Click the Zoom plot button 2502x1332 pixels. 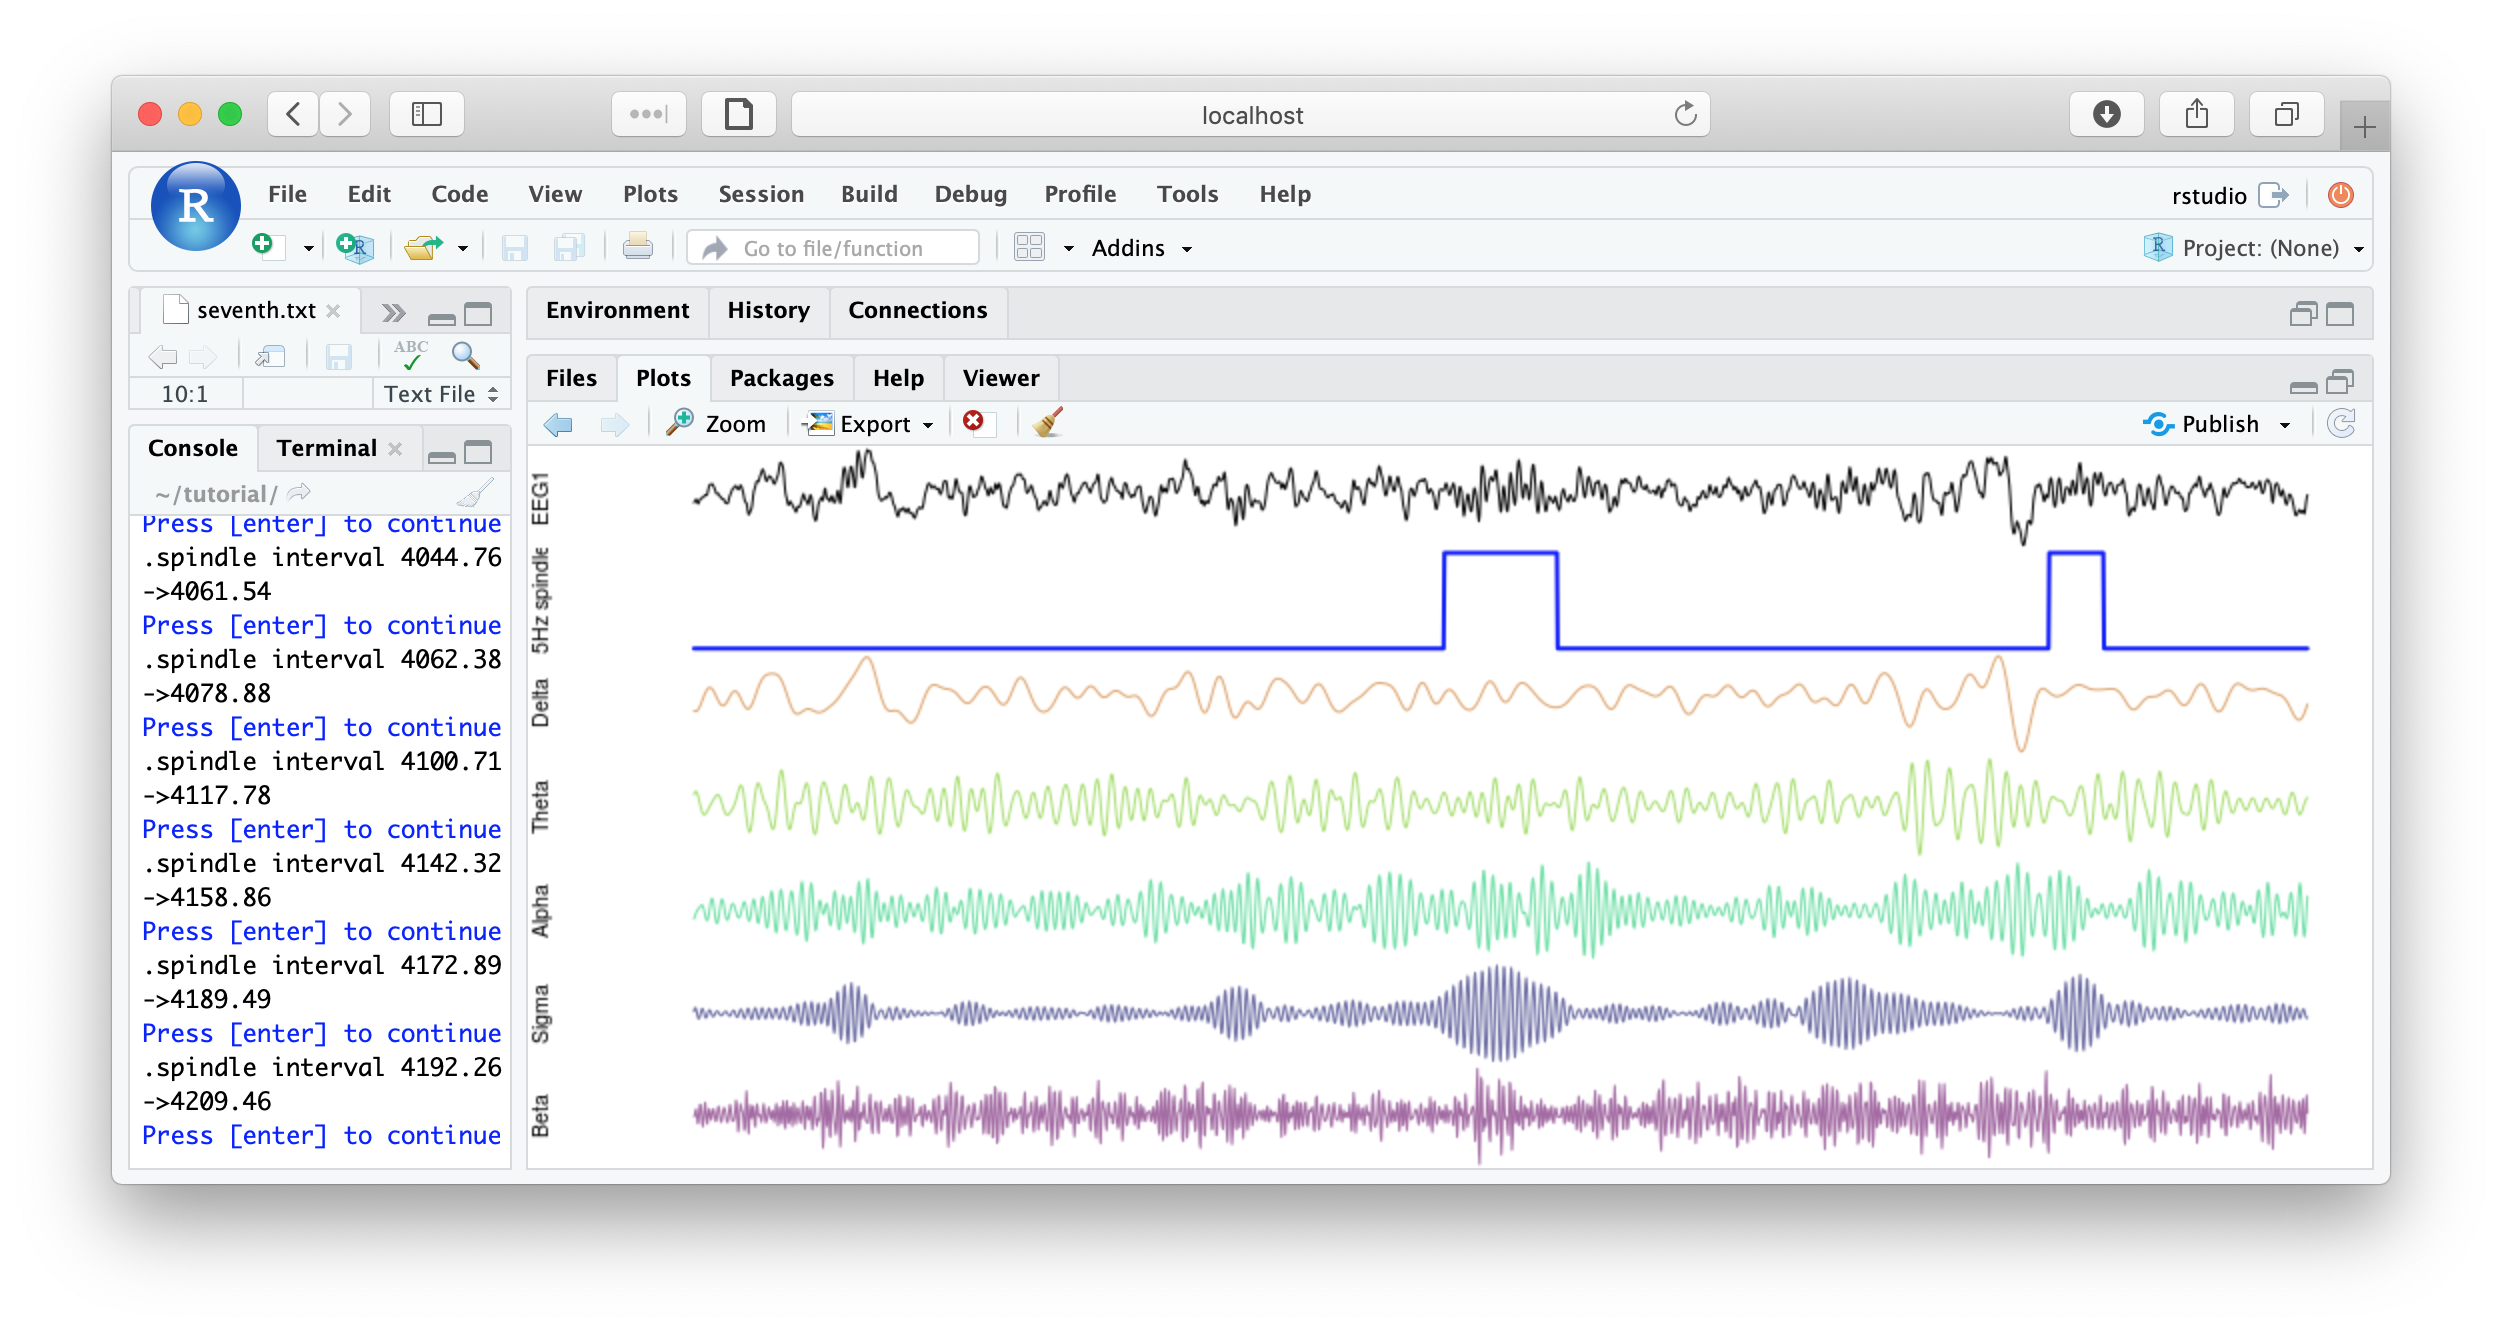pyautogui.click(x=717, y=424)
